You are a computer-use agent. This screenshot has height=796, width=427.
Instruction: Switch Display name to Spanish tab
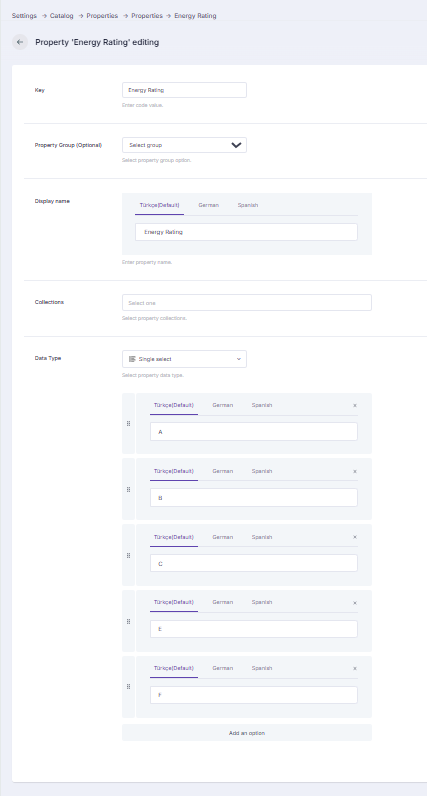248,205
